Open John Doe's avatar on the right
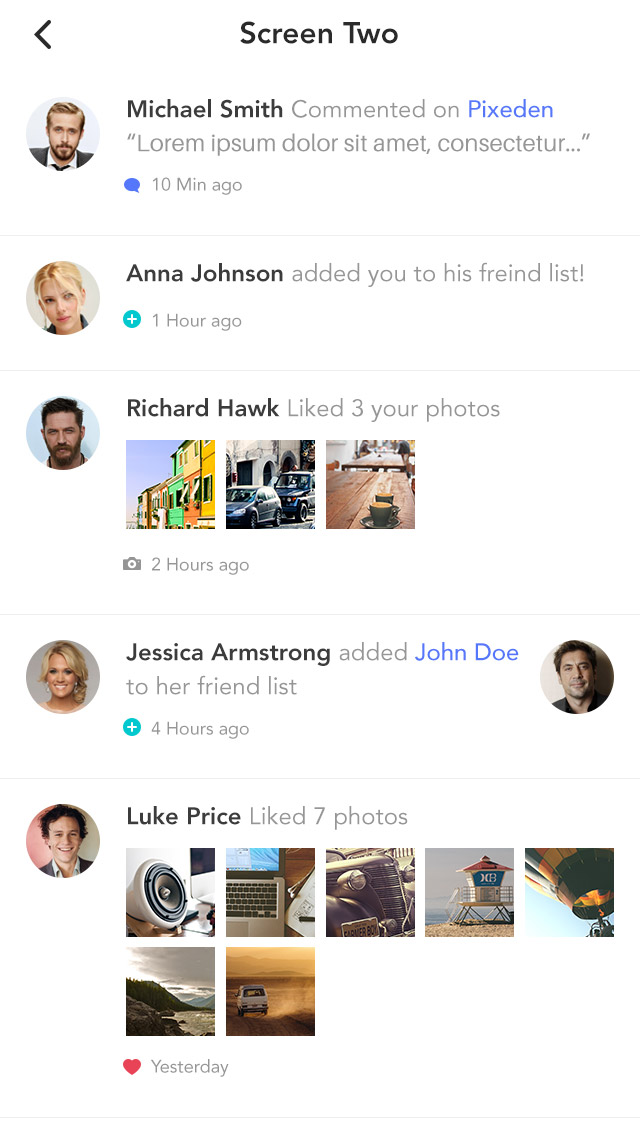Viewport: 640px width, 1136px height. click(x=577, y=677)
